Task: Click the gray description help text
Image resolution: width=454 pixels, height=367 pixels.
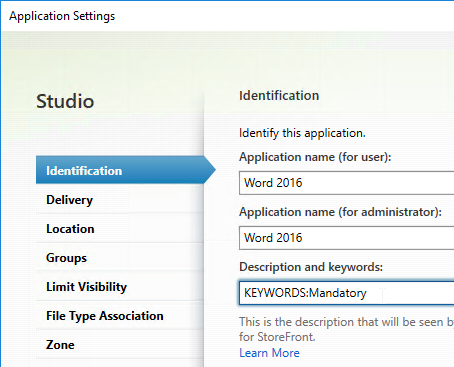Action: [347, 329]
